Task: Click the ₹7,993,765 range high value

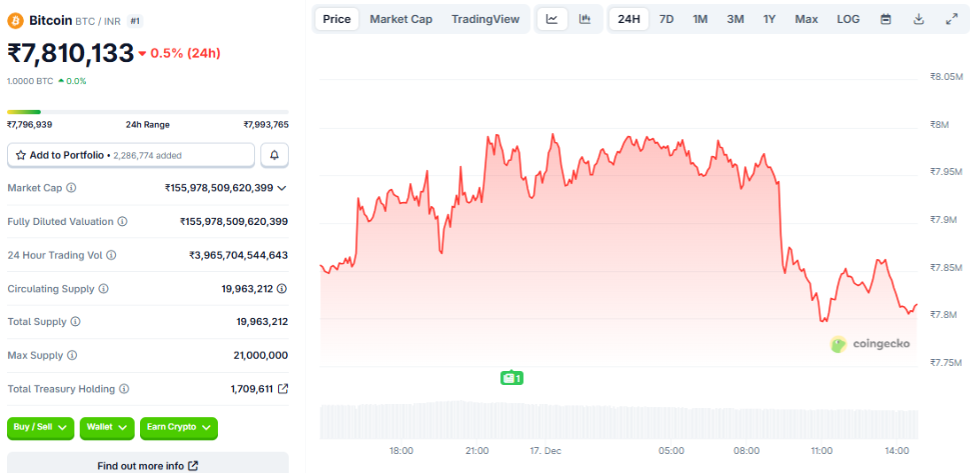Action: coord(266,124)
